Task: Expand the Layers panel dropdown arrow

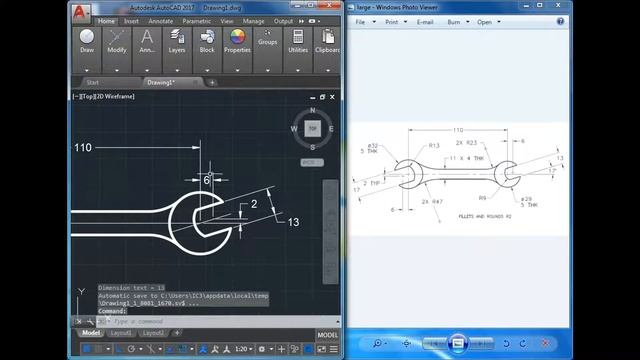Action: [177, 70]
